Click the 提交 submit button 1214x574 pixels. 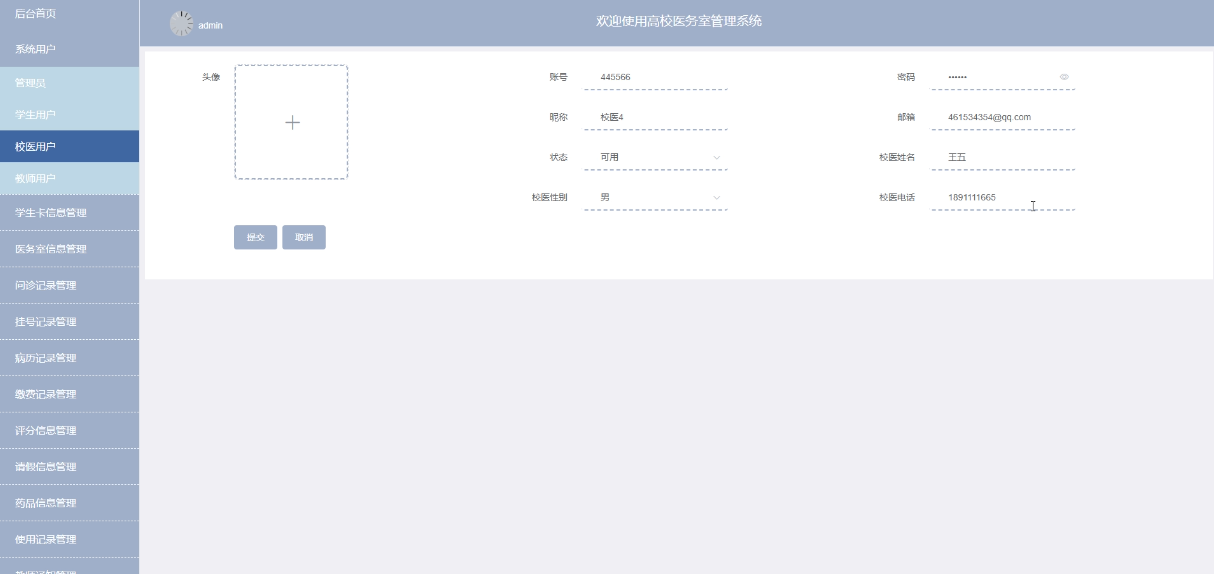(255, 237)
